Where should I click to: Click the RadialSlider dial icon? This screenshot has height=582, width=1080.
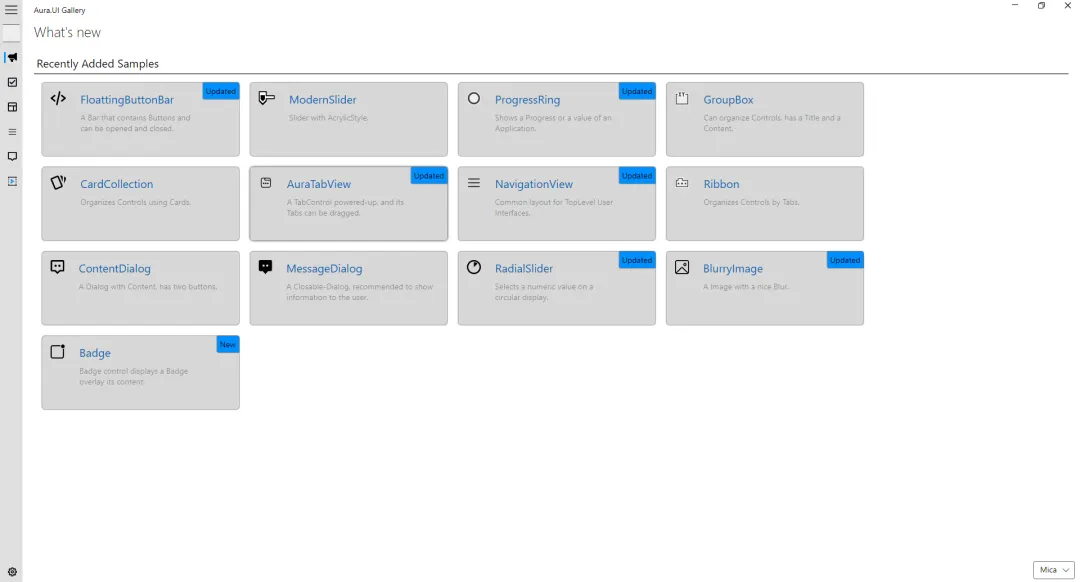tap(474, 267)
